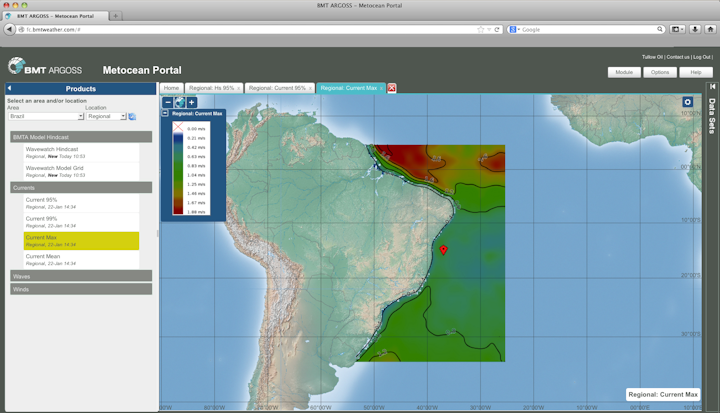Viewport: 720px width, 413px height.
Task: Click the Regional: Current Max map label
Action: tap(663, 395)
